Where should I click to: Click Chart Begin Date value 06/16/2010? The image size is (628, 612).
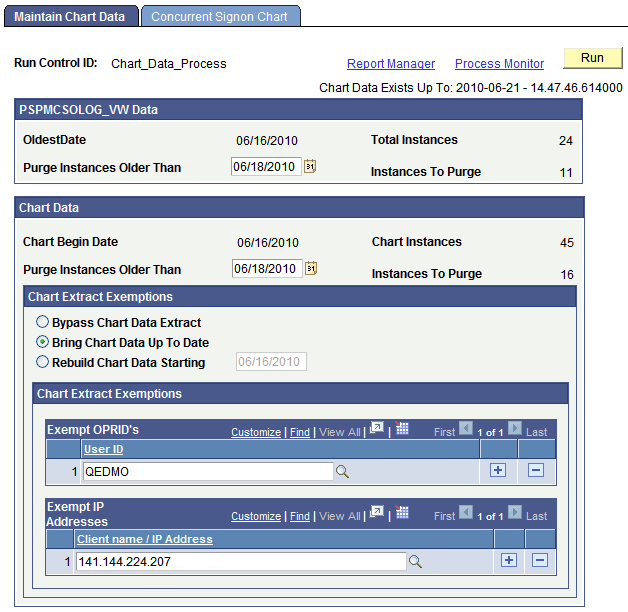(268, 243)
